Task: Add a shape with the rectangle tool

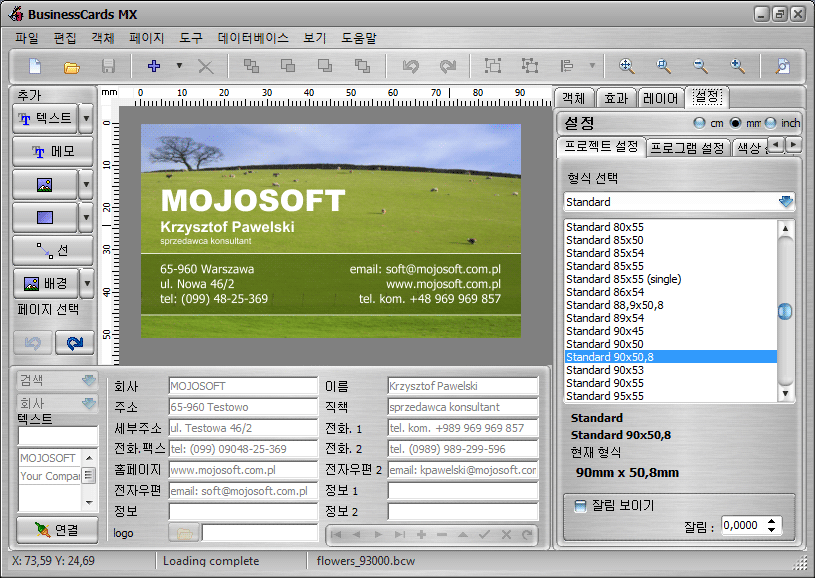Action: click(x=45, y=217)
